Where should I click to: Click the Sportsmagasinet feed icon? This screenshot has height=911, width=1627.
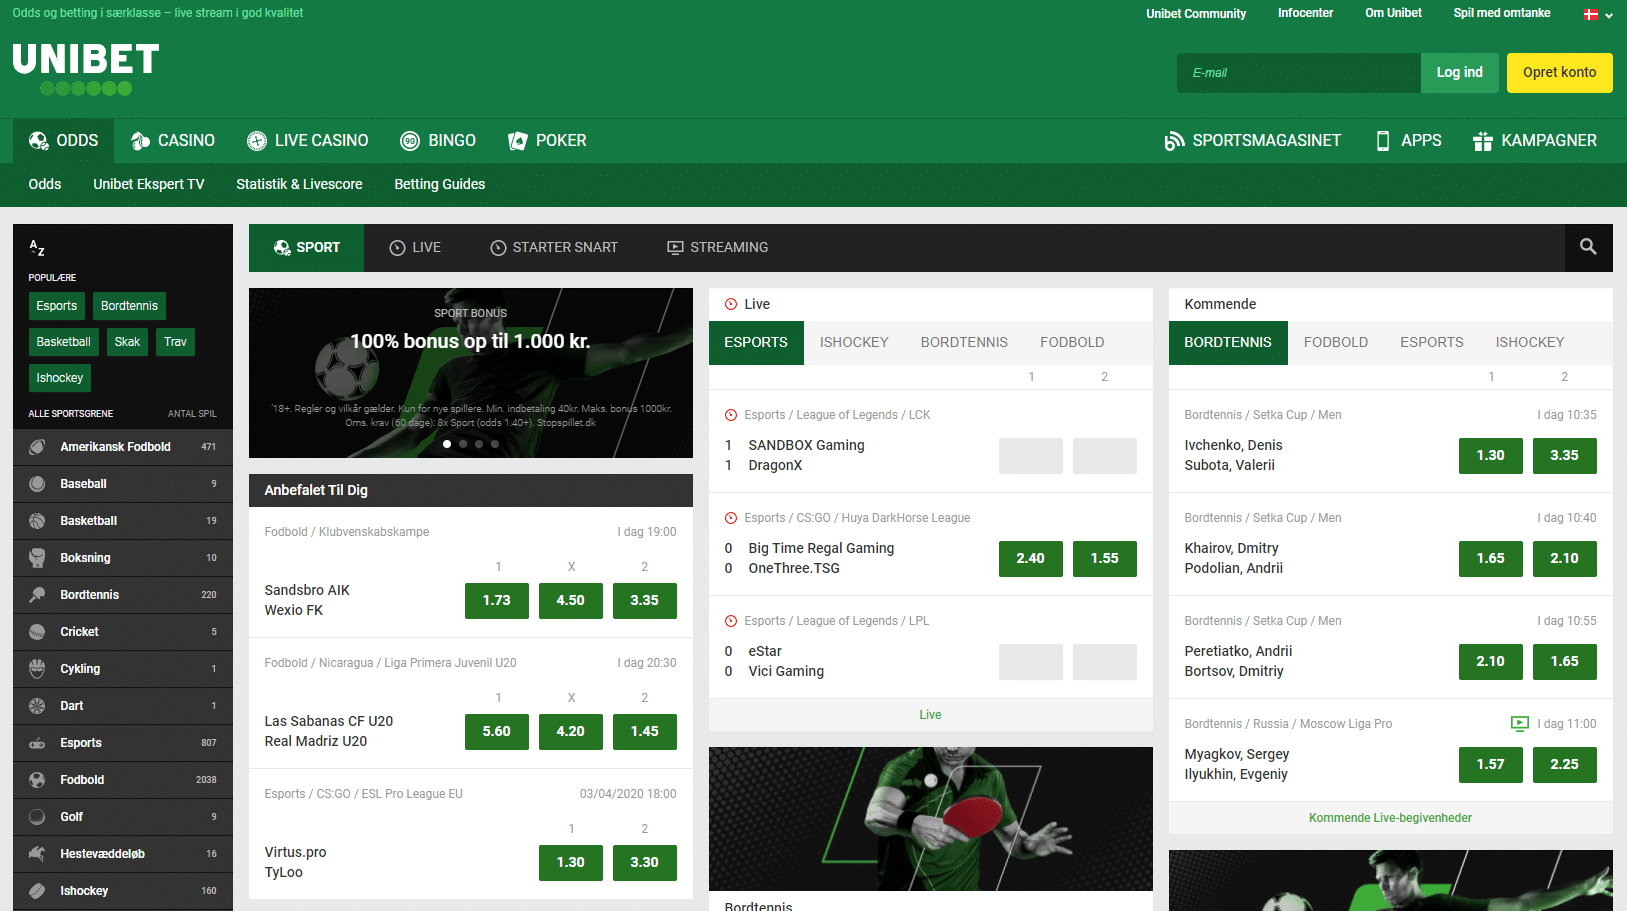pyautogui.click(x=1174, y=141)
